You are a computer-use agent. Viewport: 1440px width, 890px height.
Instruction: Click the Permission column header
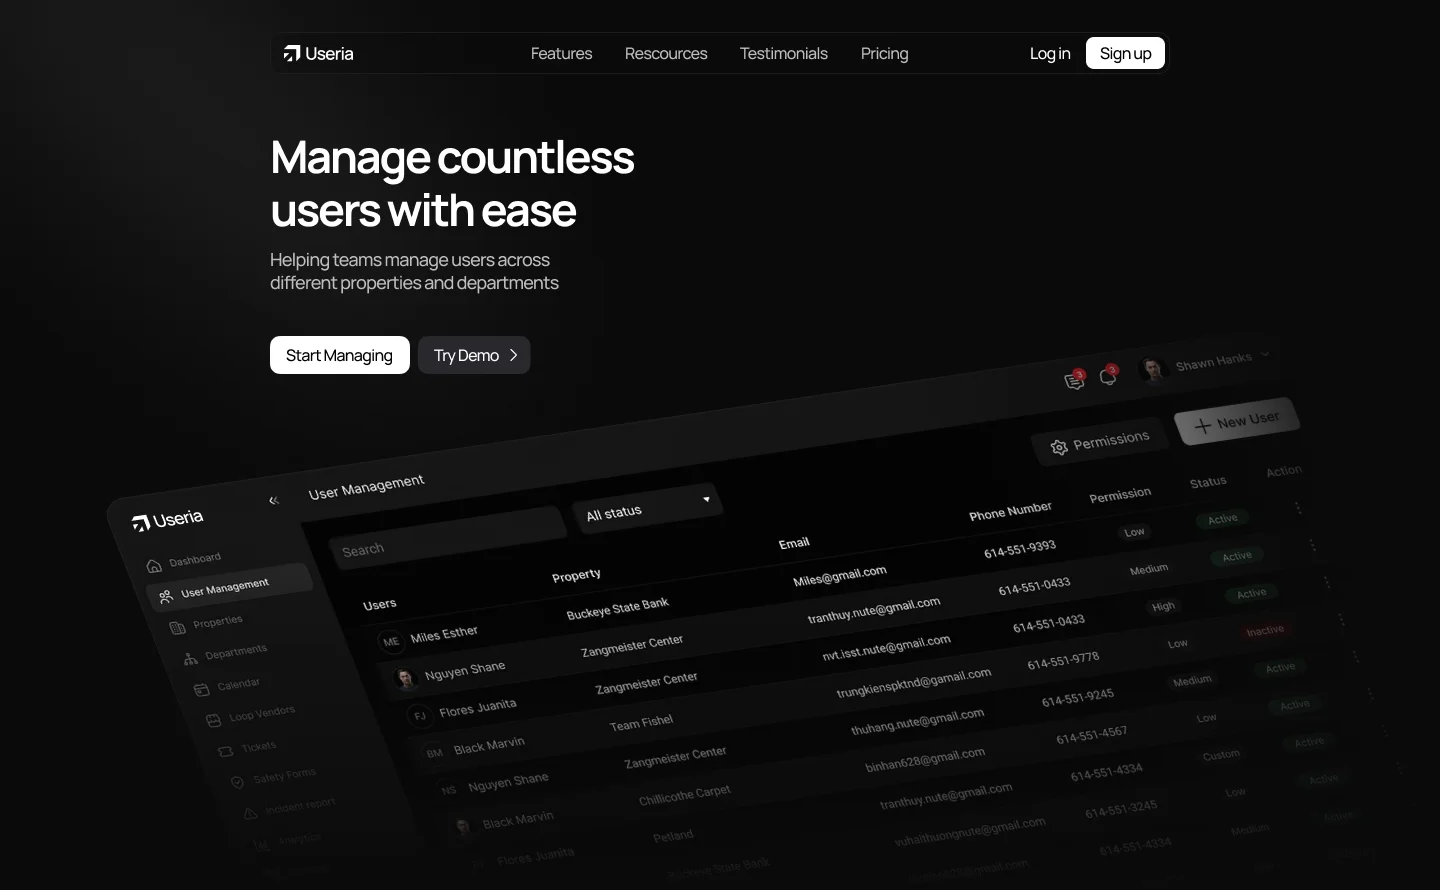coord(1120,495)
